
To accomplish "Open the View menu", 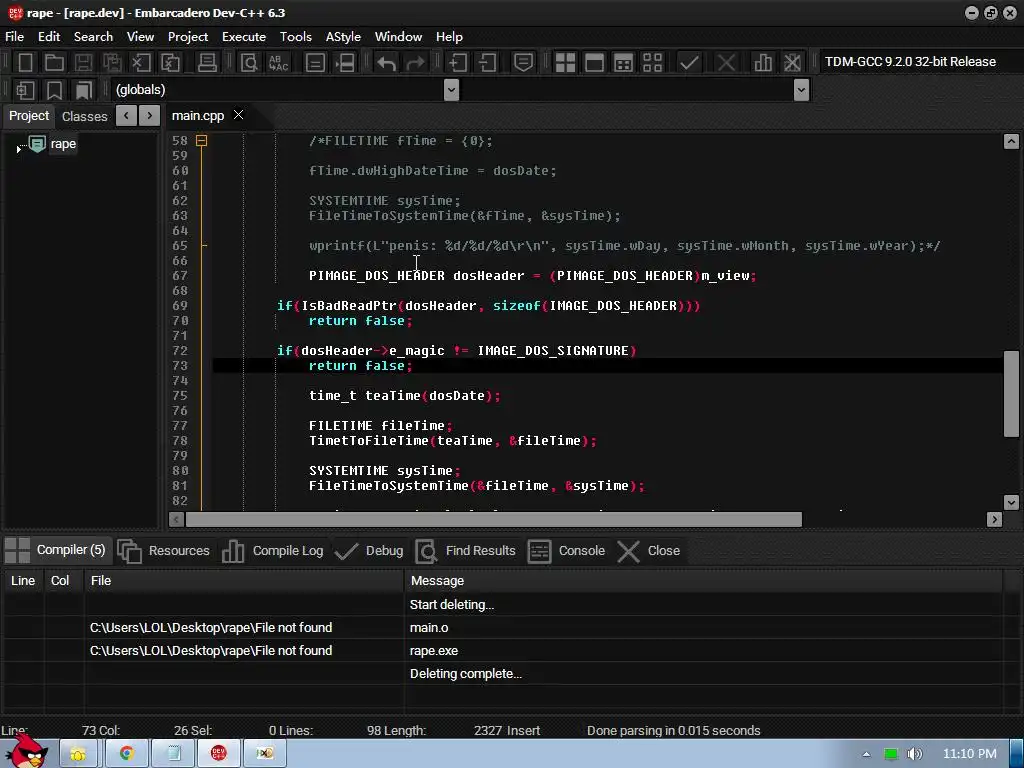I will tap(140, 37).
